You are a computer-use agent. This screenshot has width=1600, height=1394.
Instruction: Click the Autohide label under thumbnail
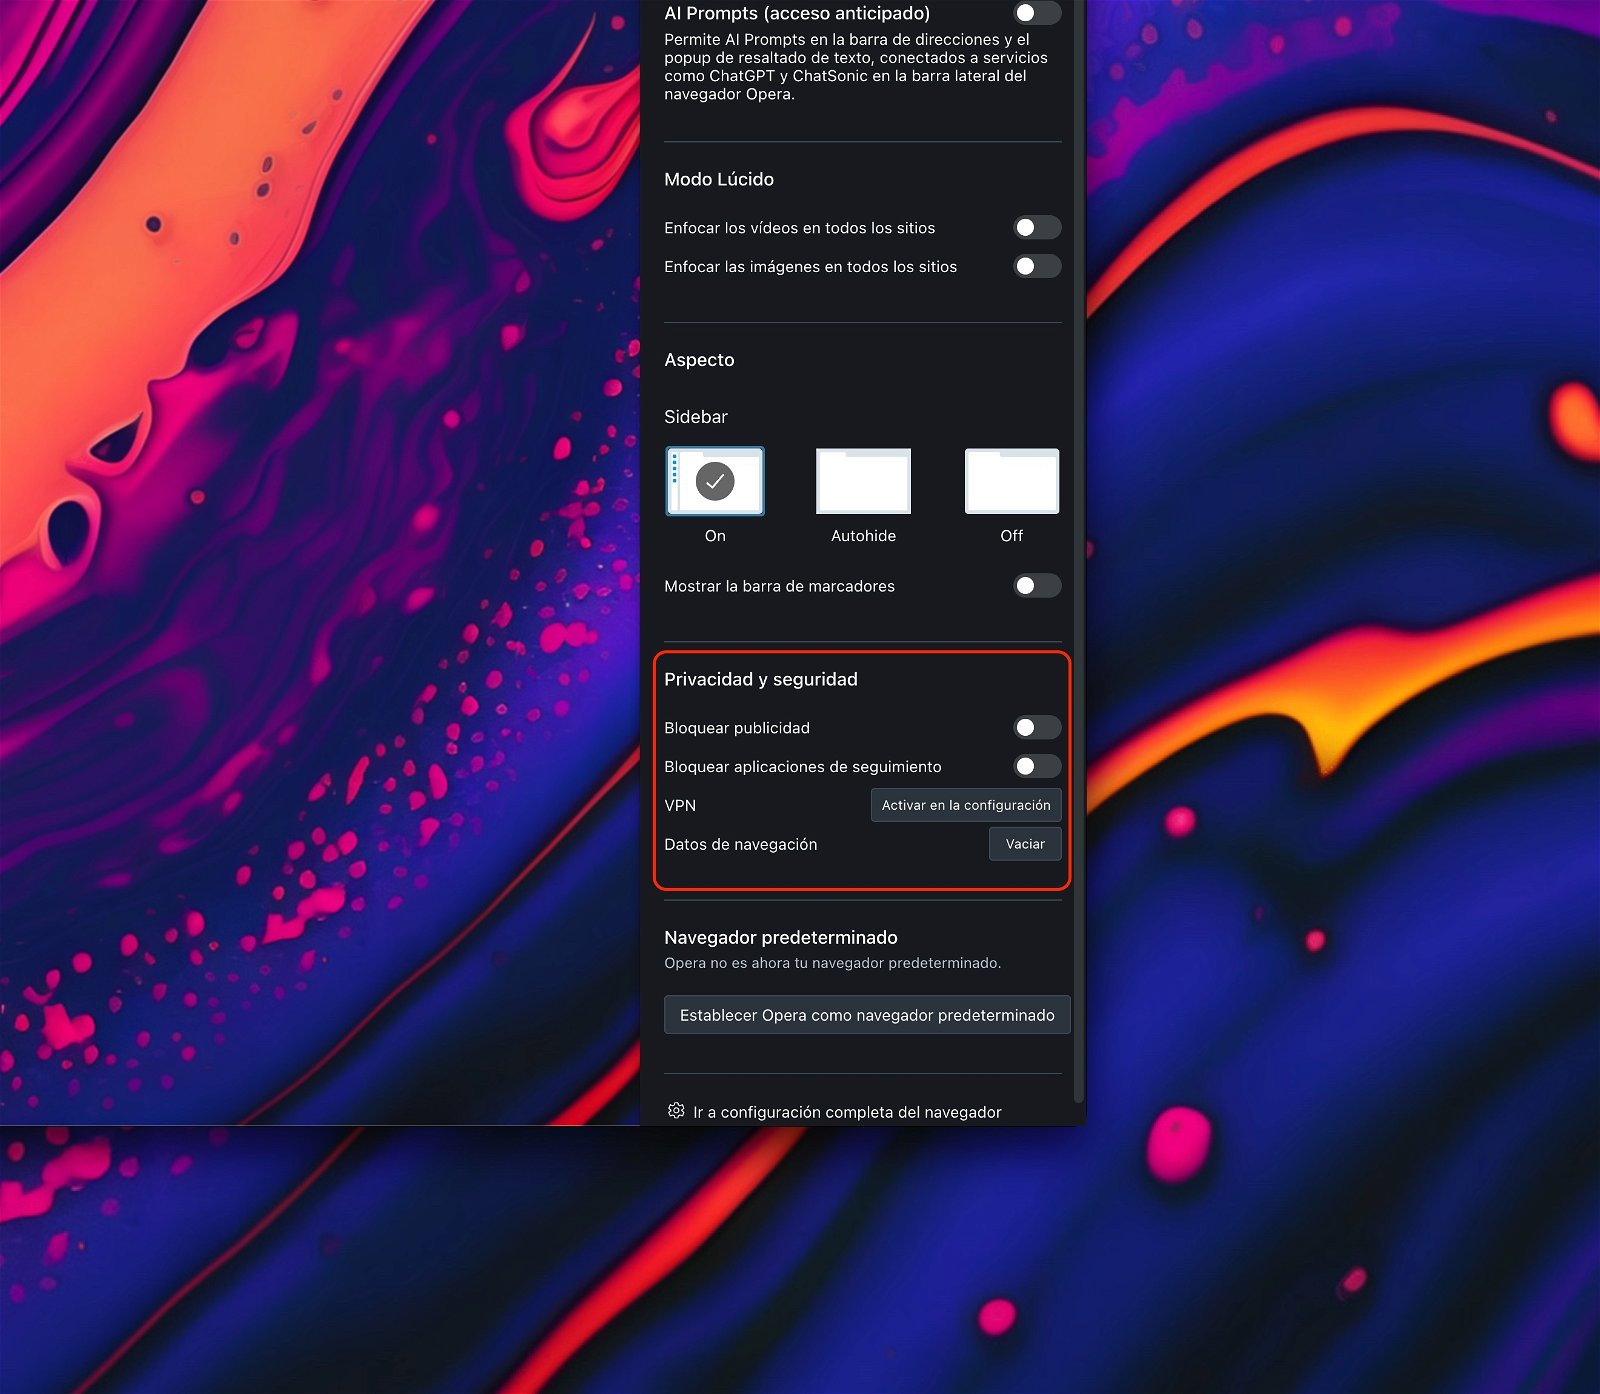[x=863, y=536]
